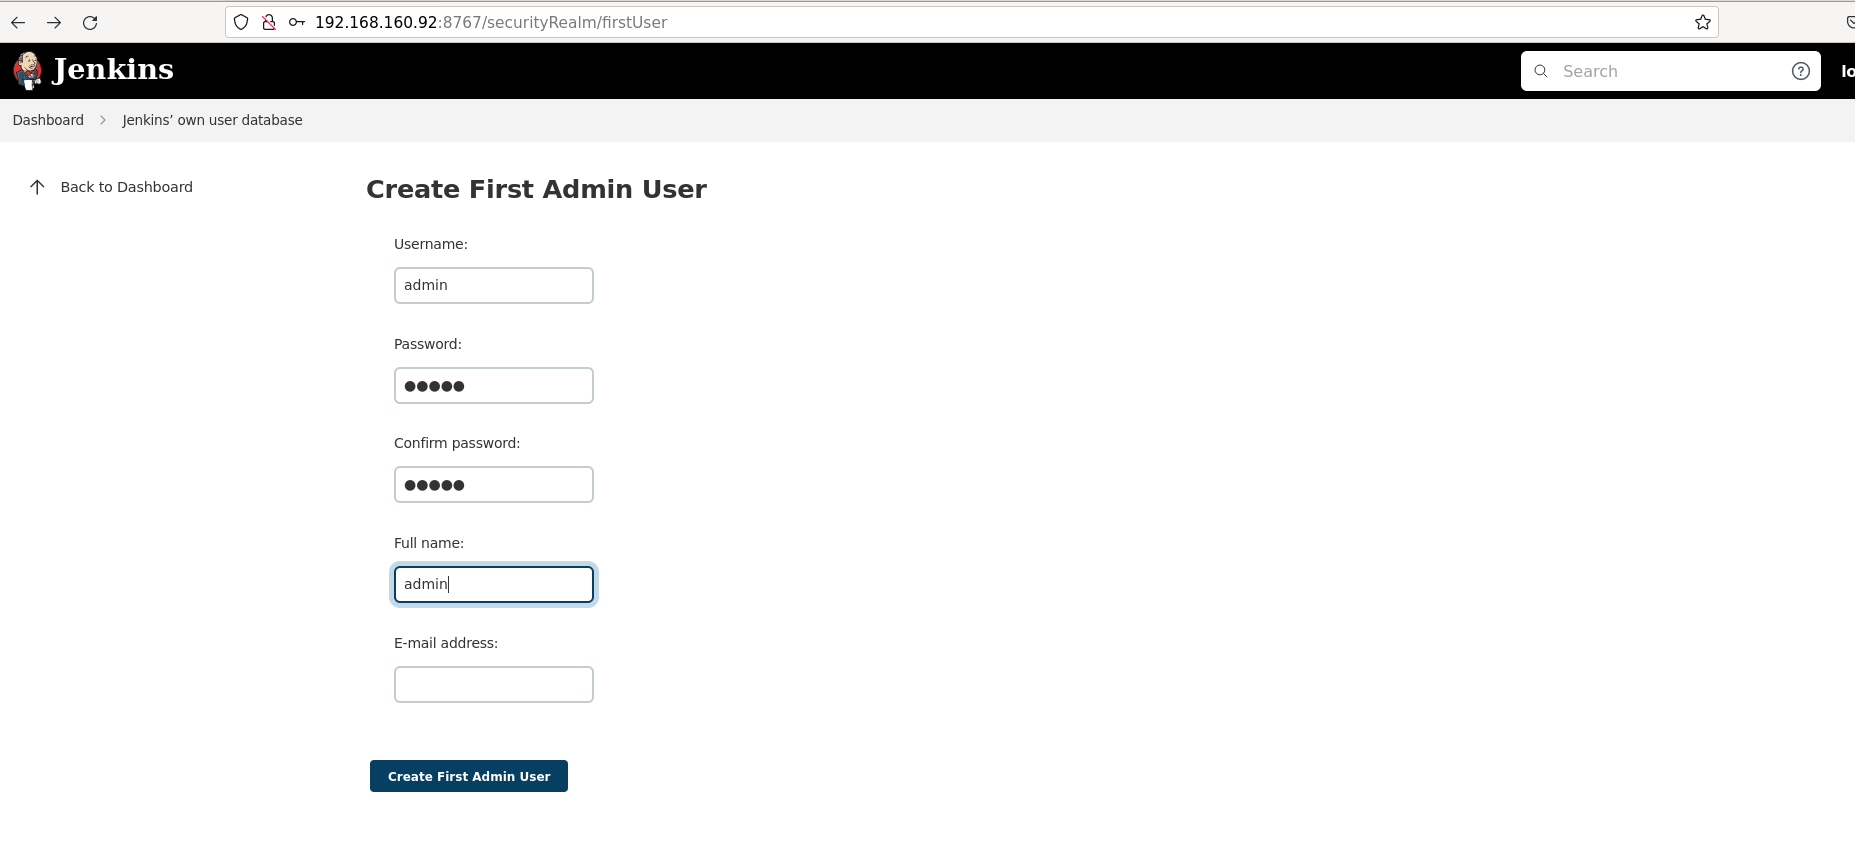Open the tracking protection shield icon
Screen dimensions: 1855x843
(x=241, y=22)
